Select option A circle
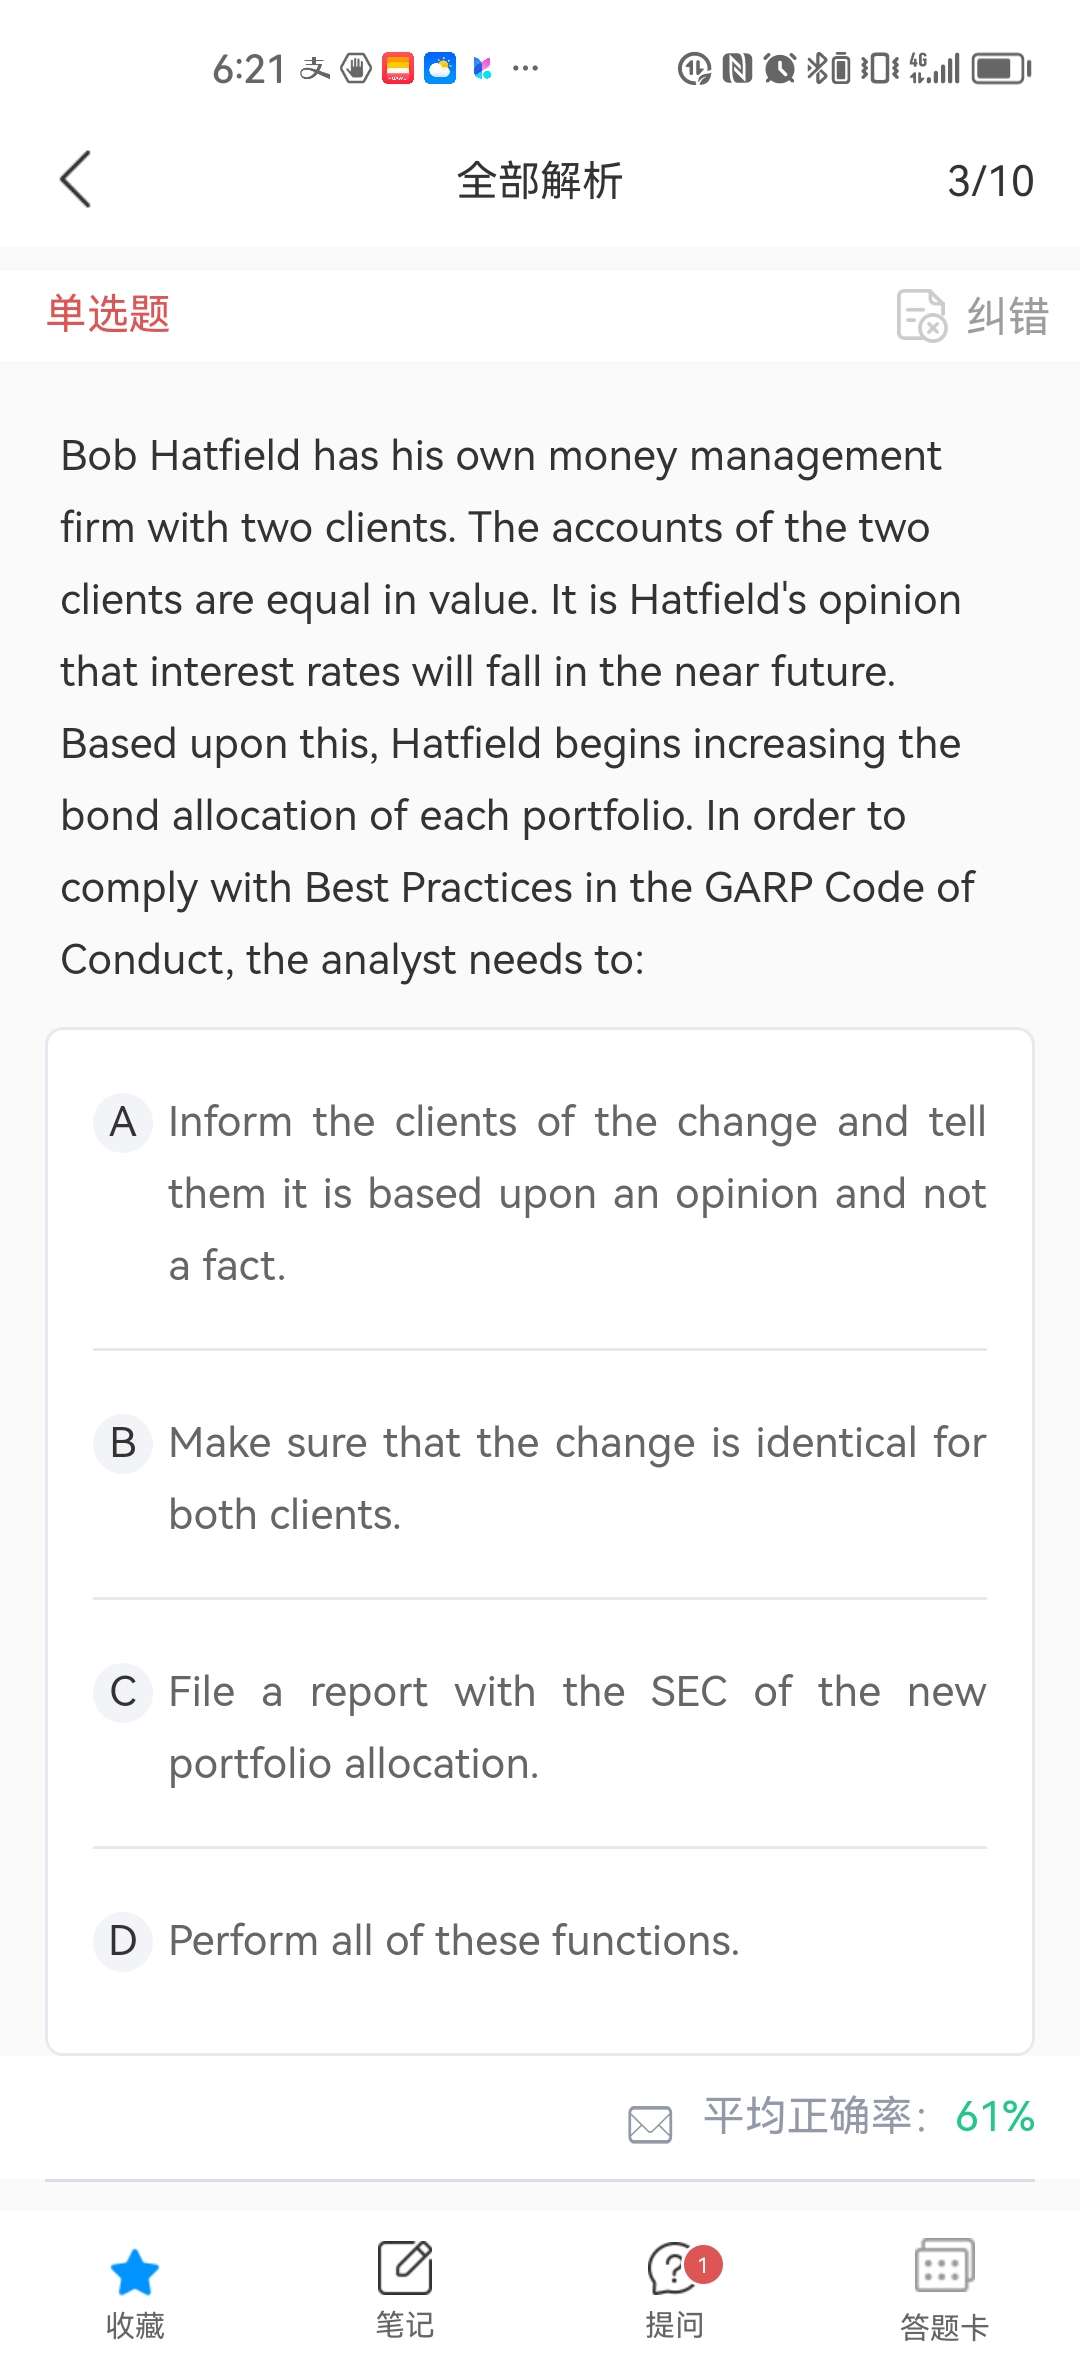Image resolution: width=1080 pixels, height=2376 pixels. pos(123,1123)
